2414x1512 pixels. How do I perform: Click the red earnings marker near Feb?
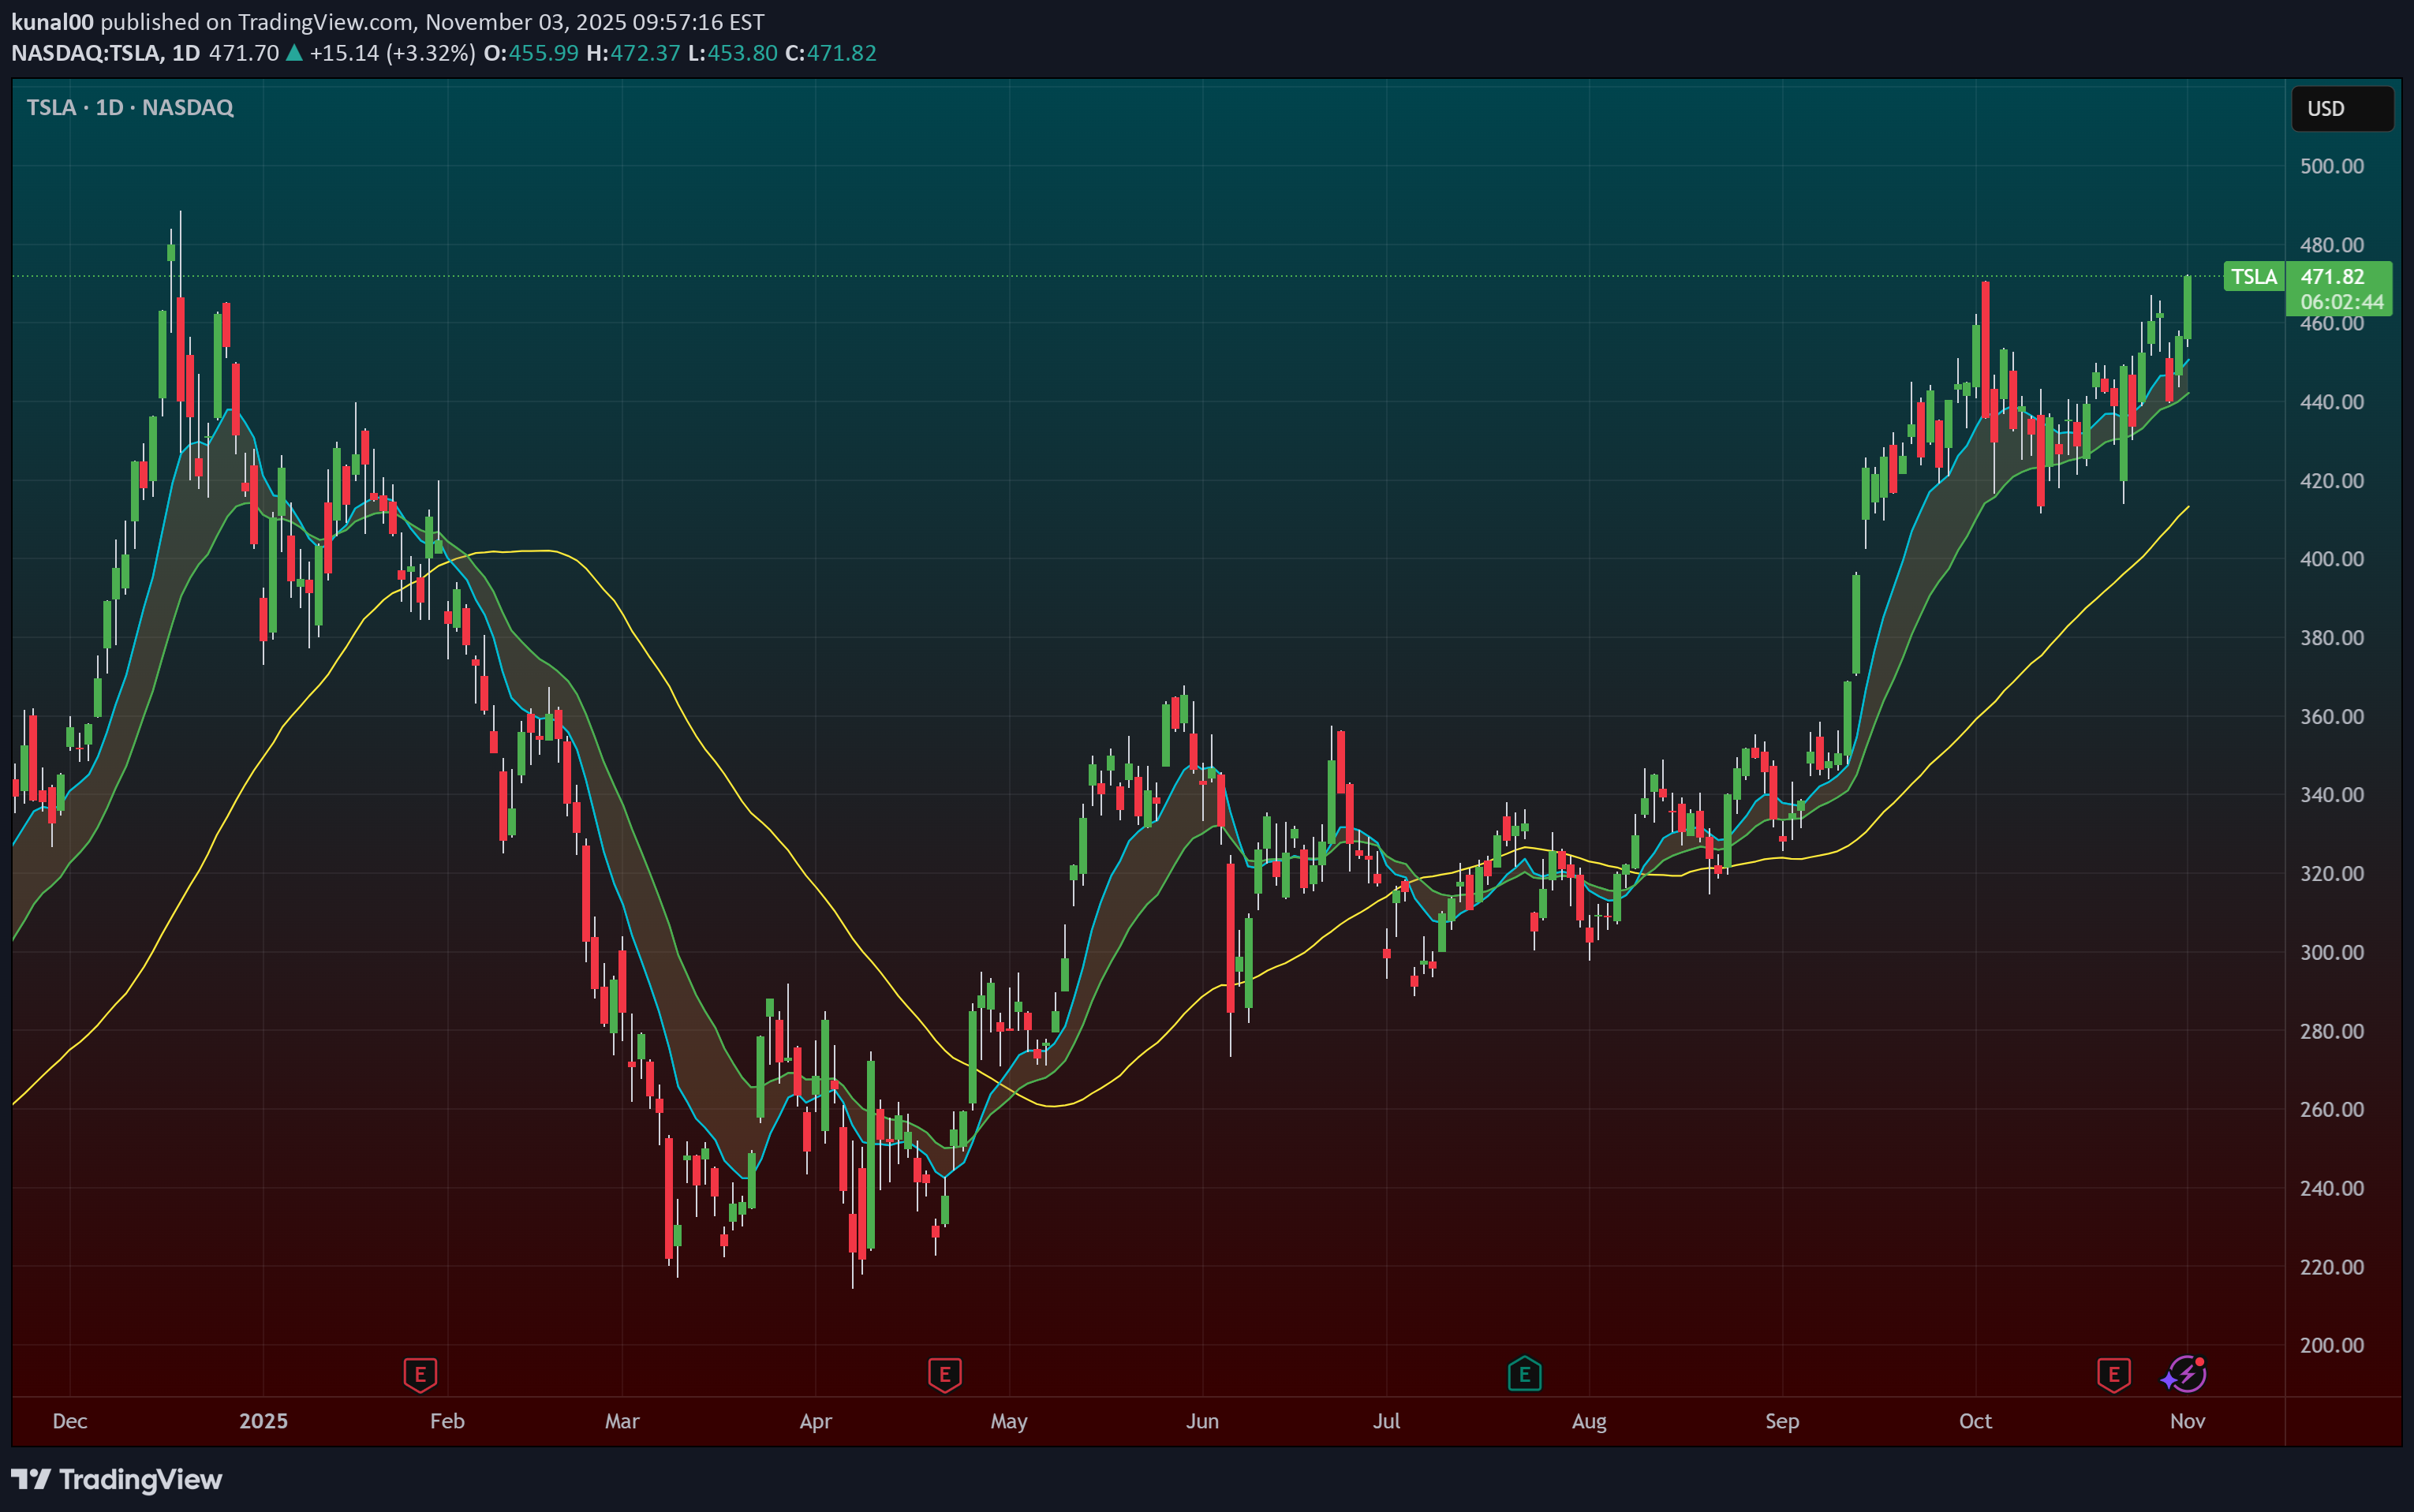click(420, 1374)
